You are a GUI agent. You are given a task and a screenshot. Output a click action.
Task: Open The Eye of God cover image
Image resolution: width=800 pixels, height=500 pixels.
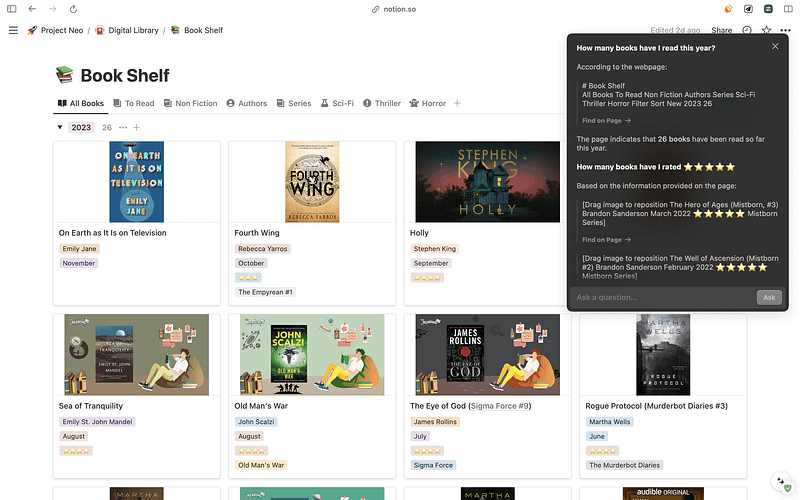tap(487, 355)
